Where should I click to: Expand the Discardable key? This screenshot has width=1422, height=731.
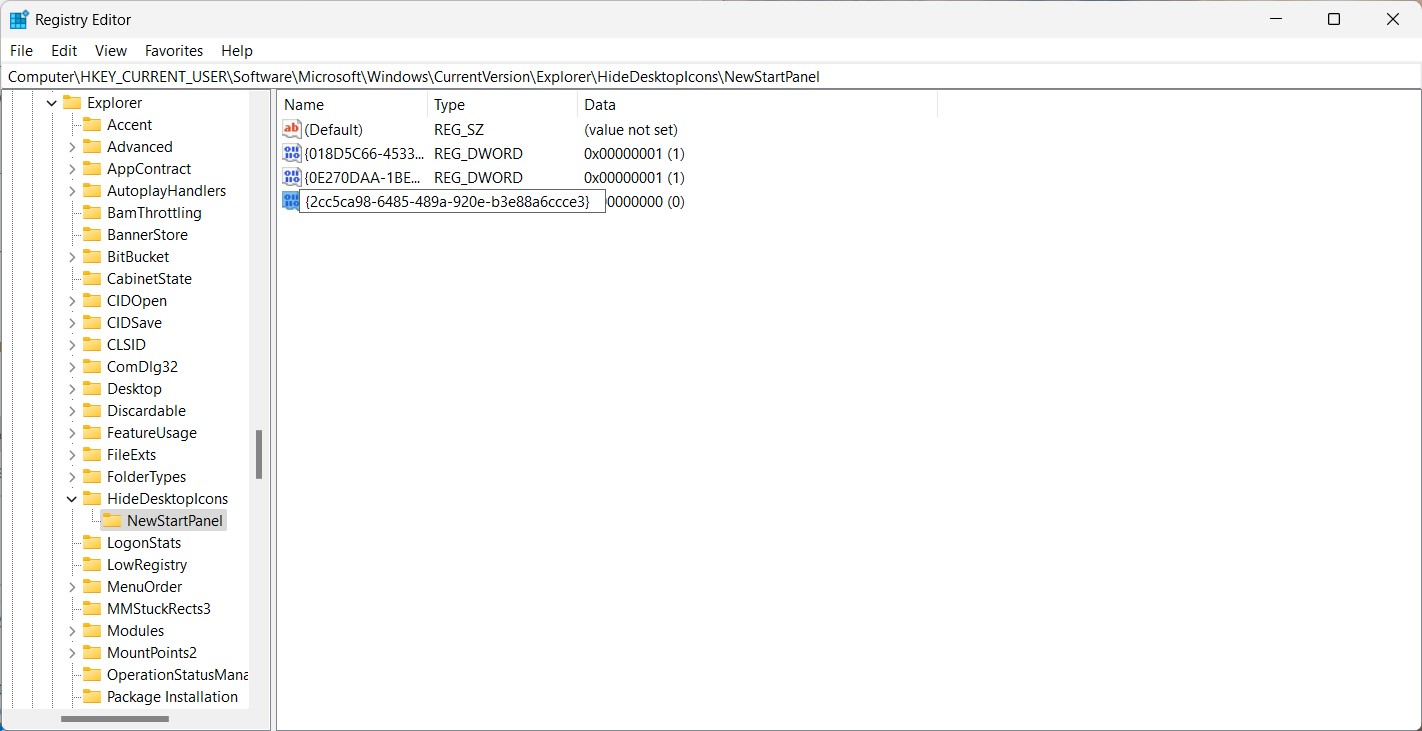(72, 411)
